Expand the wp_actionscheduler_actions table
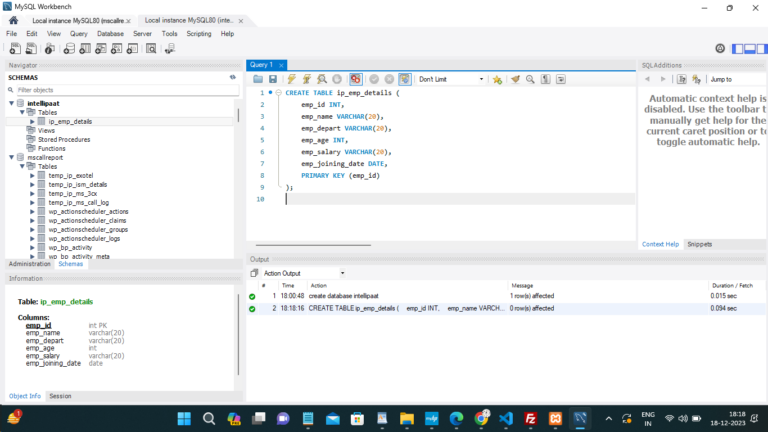Viewport: 768px width, 432px height. click(32, 212)
